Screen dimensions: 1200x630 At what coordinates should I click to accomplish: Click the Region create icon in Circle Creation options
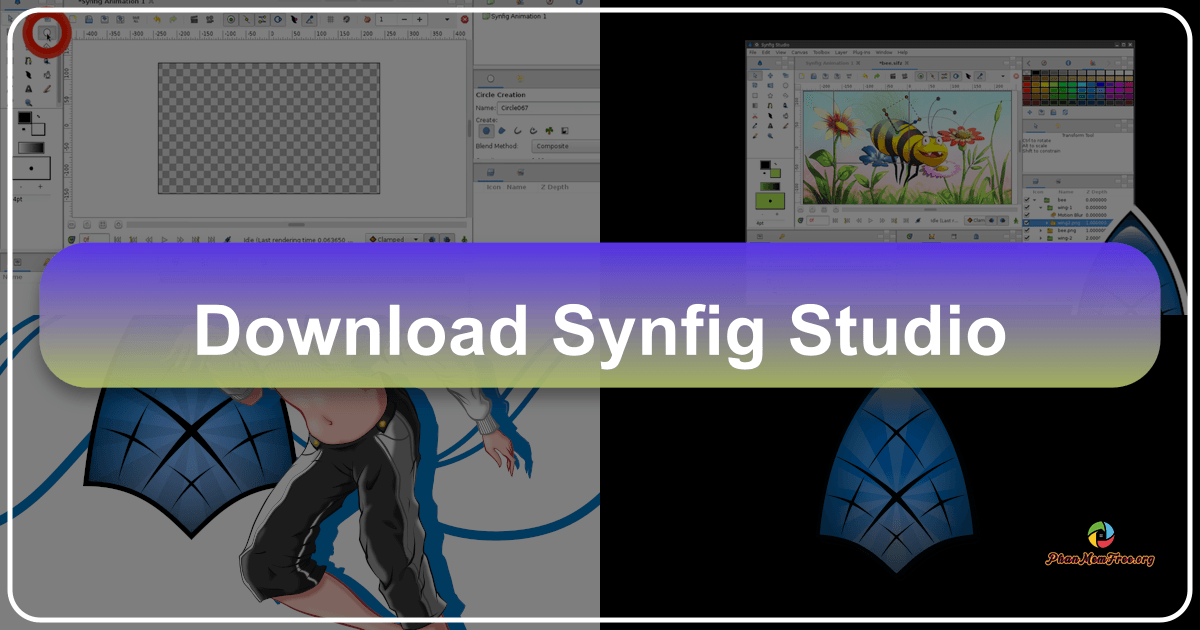[502, 130]
